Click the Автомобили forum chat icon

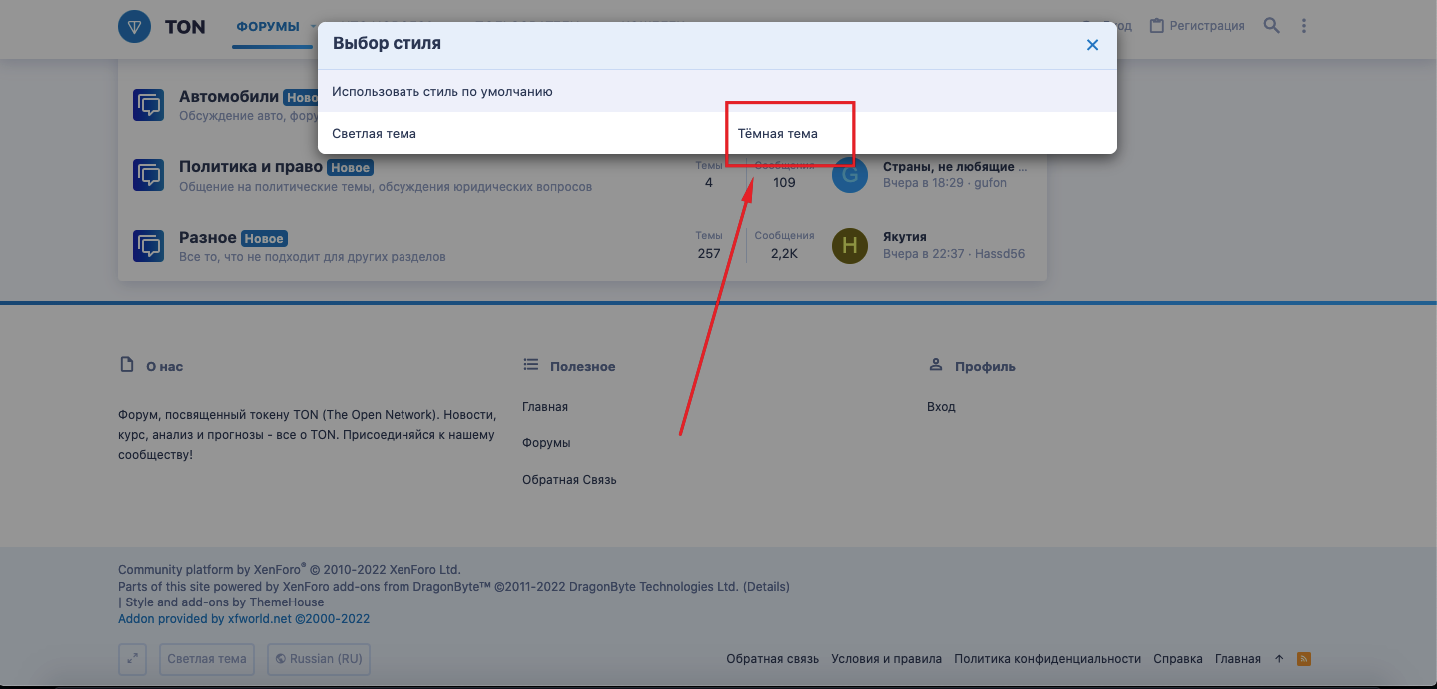tap(148, 104)
